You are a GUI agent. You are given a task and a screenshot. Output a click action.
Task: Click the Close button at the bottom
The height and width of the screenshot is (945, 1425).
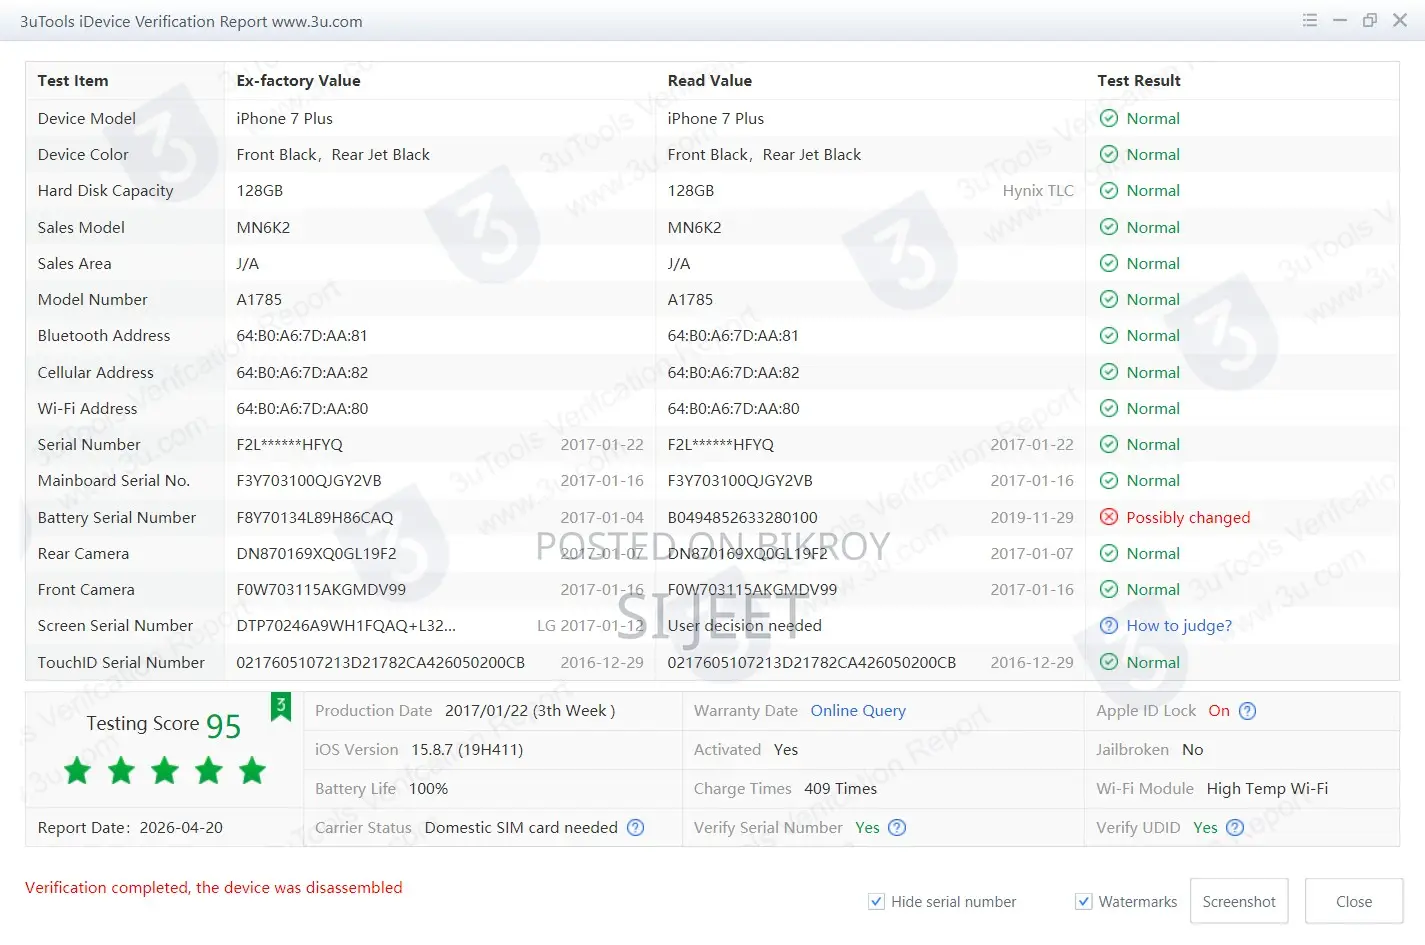(1354, 901)
